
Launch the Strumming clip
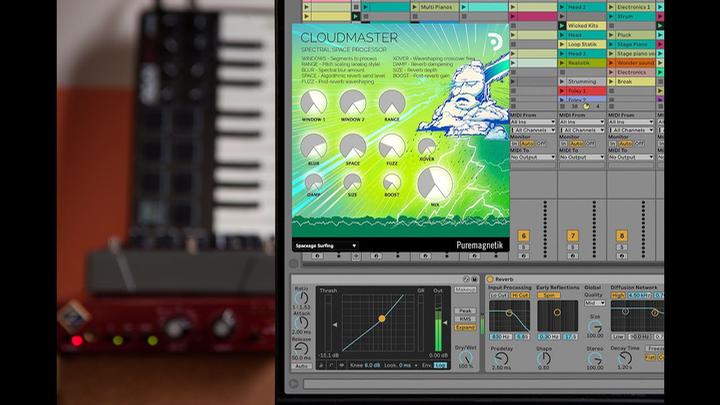(562, 82)
